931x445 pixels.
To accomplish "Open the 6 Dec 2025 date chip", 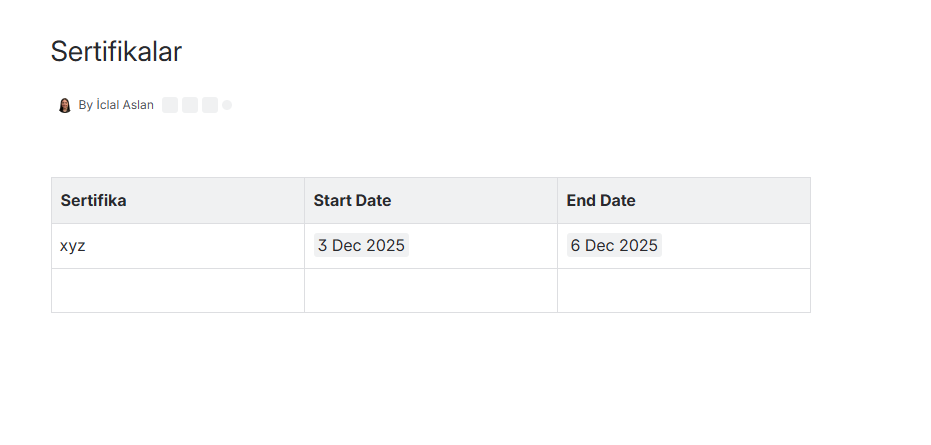I will click(614, 245).
